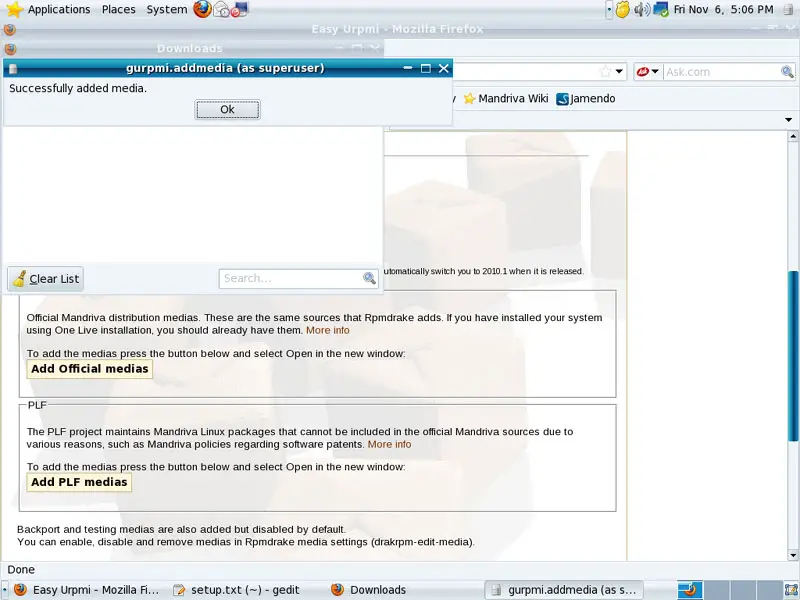Image resolution: width=800 pixels, height=600 pixels.
Task: Open the System menu
Action: 166,9
